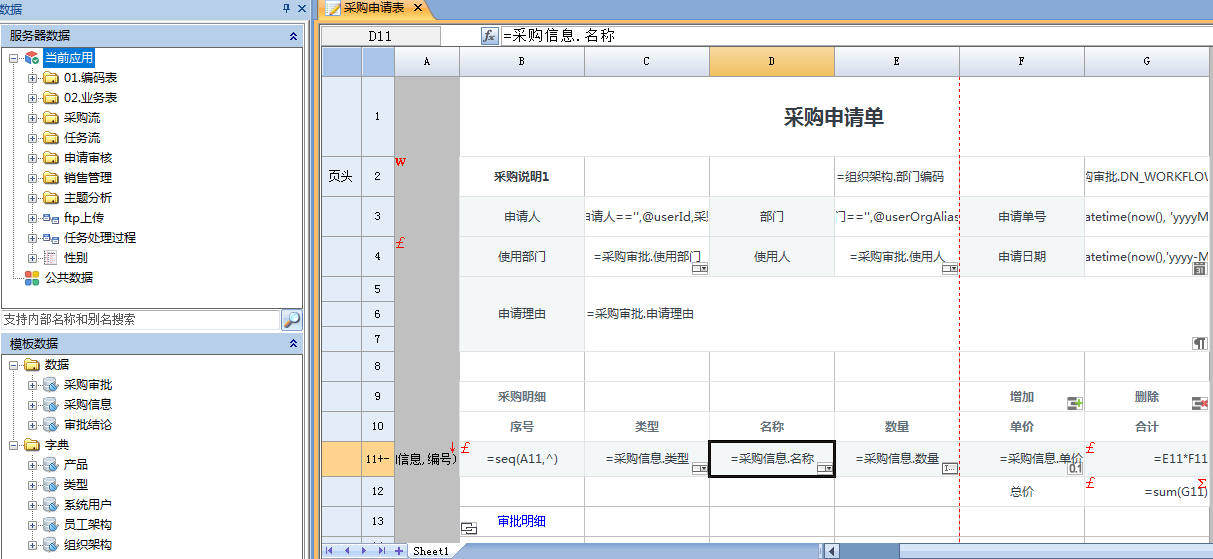This screenshot has width=1213, height=559.
Task: Click the 审批明细 link in the sheet
Action: [x=521, y=522]
